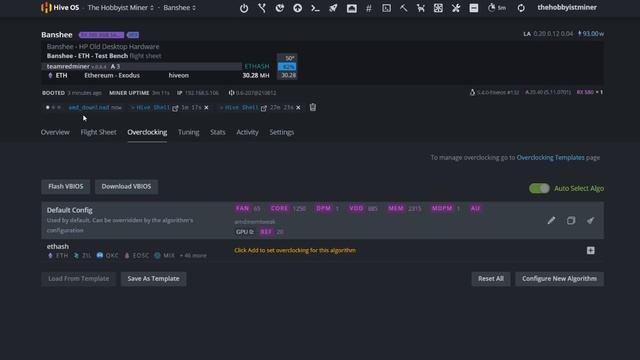This screenshot has width=640, height=360.
Task: Click the CORE tag in Default Config
Action: pos(279,209)
